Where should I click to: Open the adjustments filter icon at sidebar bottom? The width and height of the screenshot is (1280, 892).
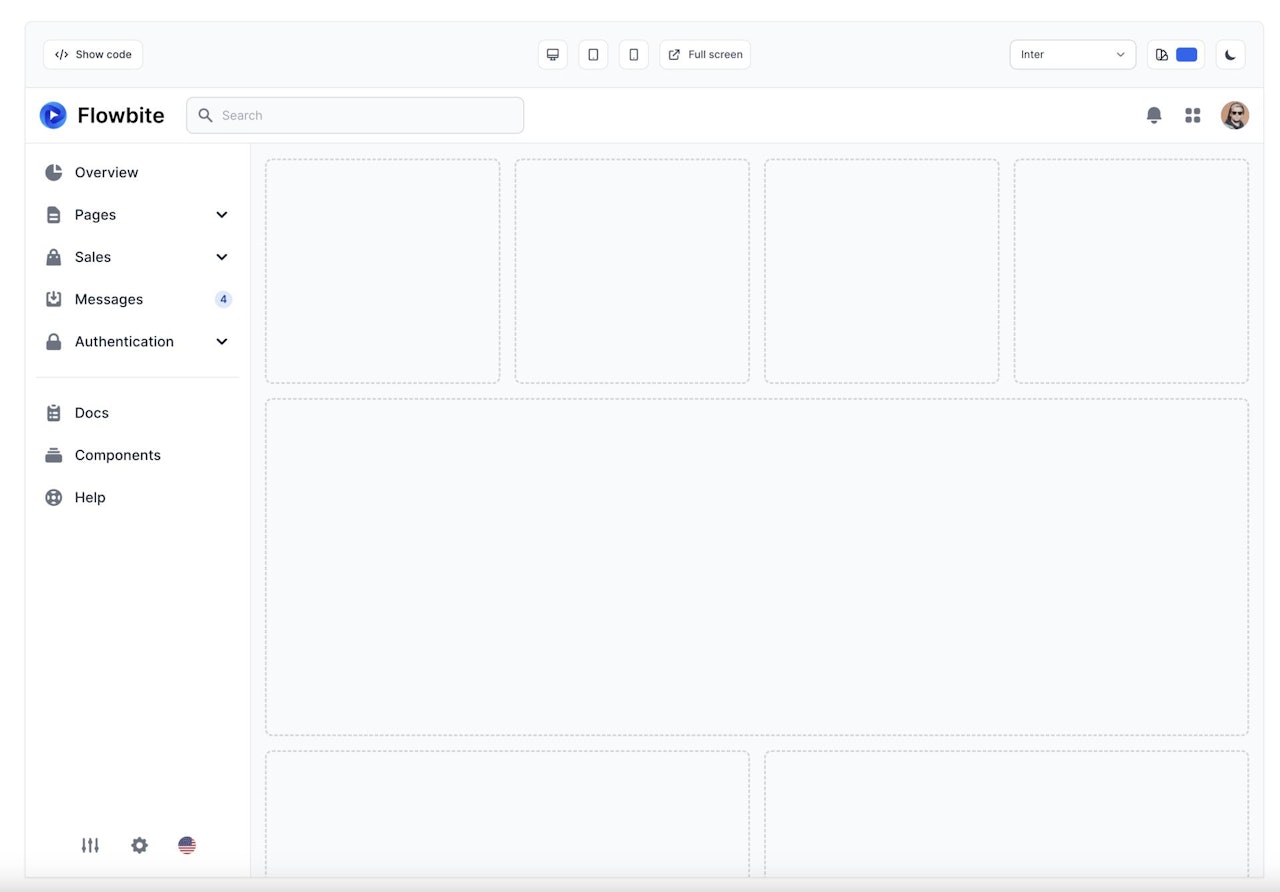click(x=90, y=845)
